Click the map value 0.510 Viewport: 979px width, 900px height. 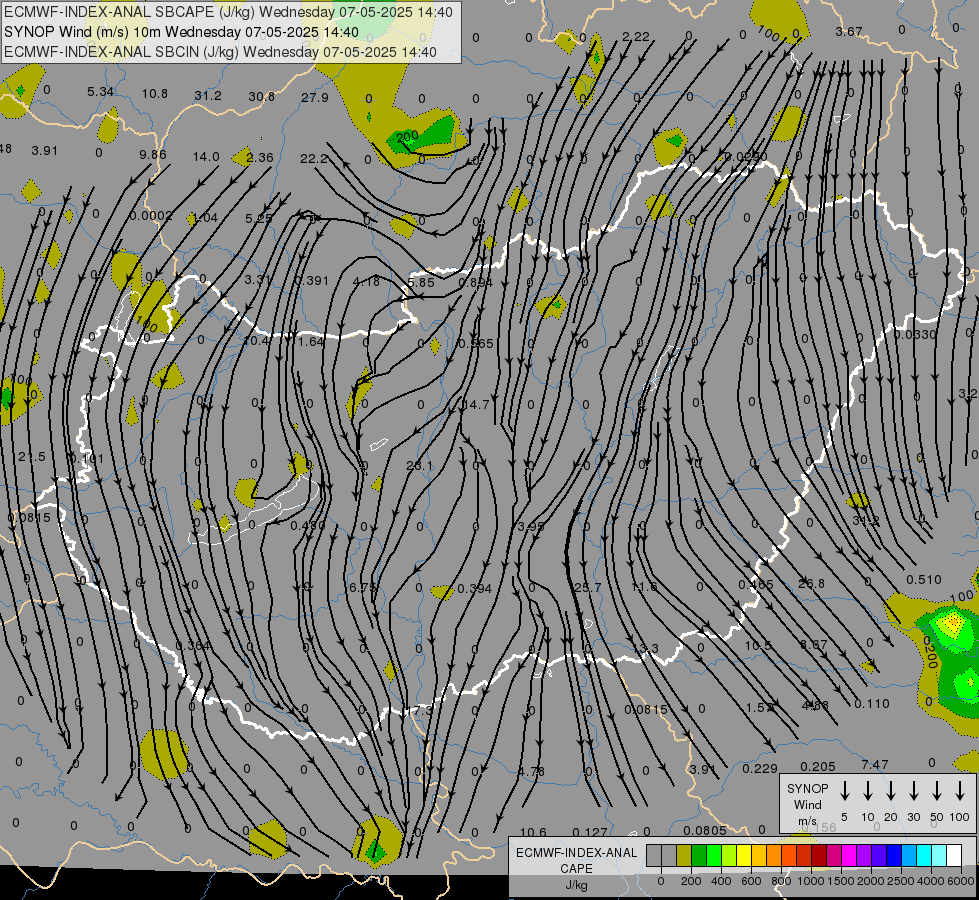(923, 580)
